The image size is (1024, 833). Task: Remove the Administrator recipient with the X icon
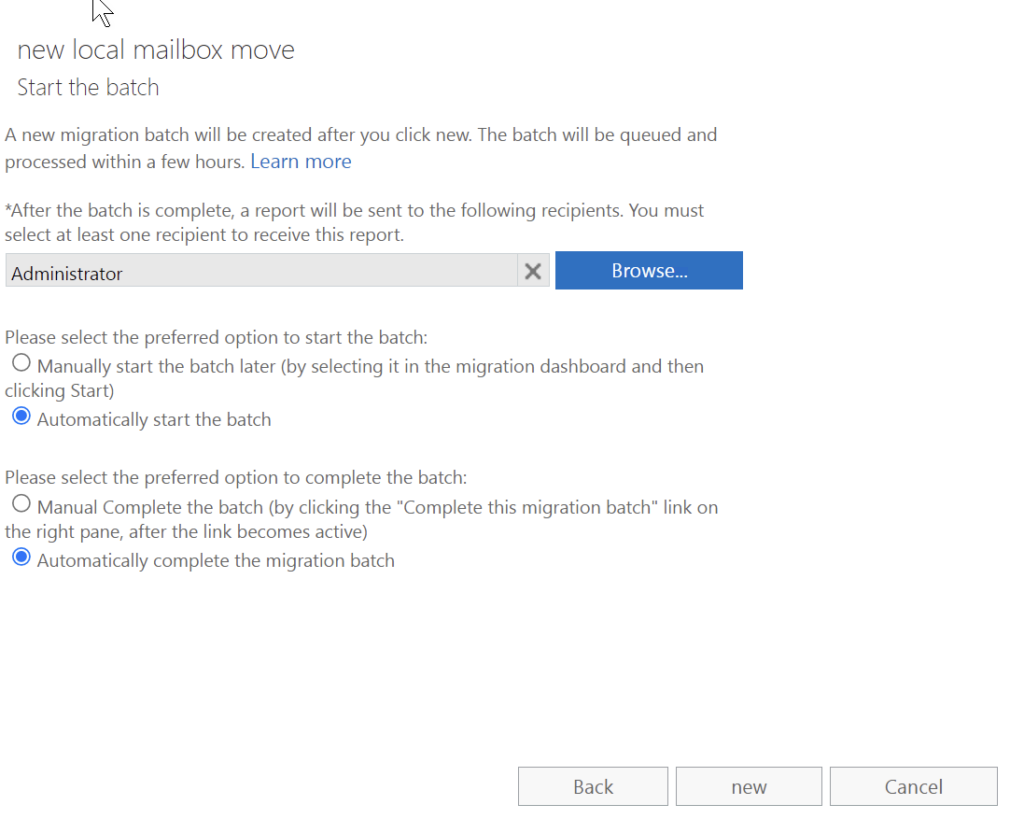(533, 271)
